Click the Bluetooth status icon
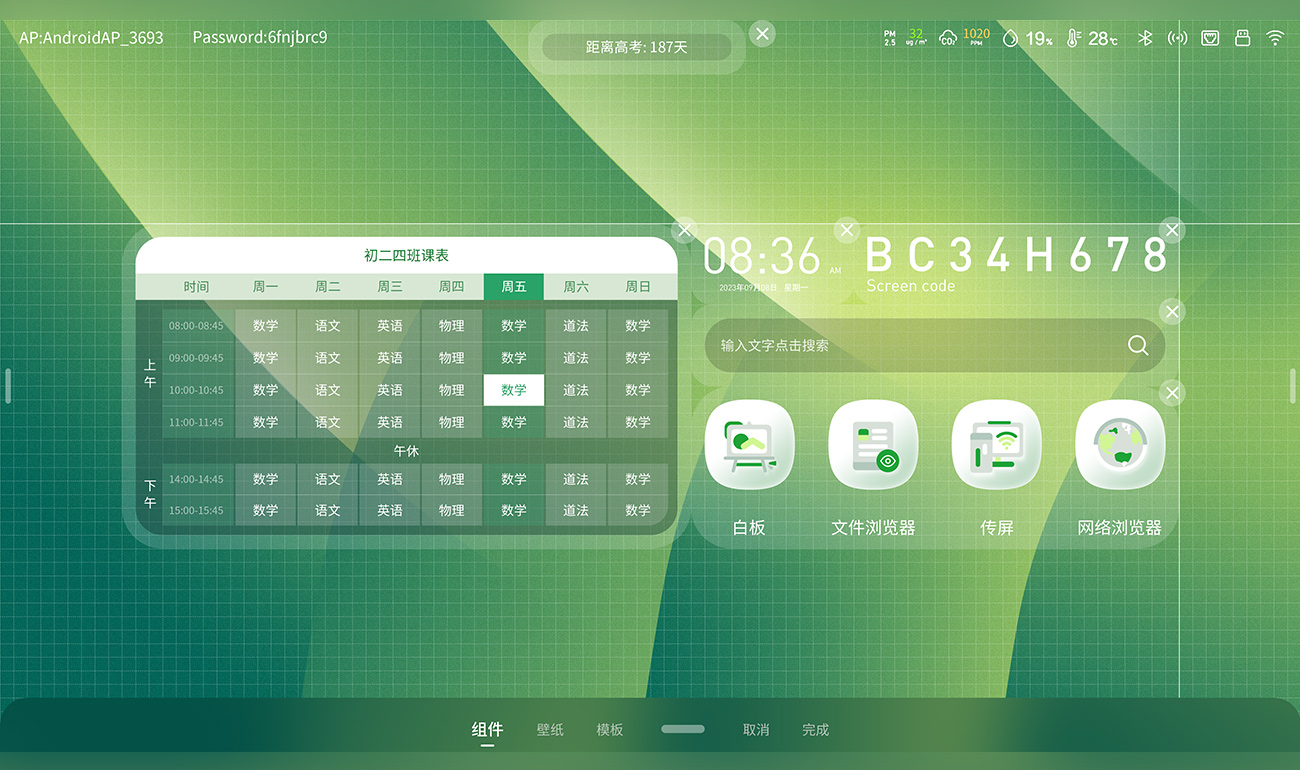Viewport: 1300px width, 770px height. [1147, 38]
